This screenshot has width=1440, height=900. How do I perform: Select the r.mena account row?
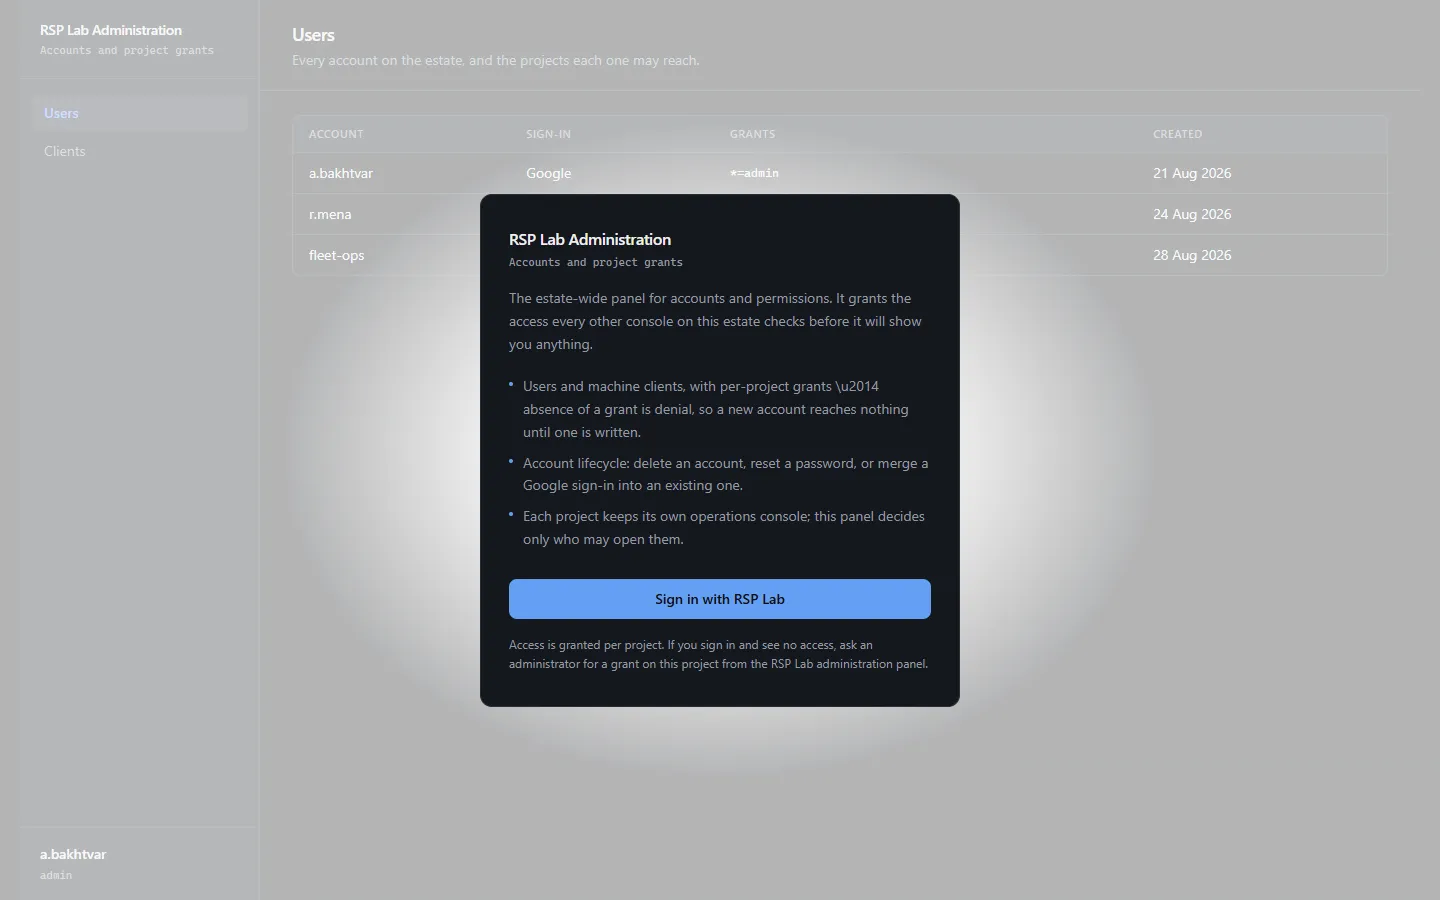(x=839, y=214)
